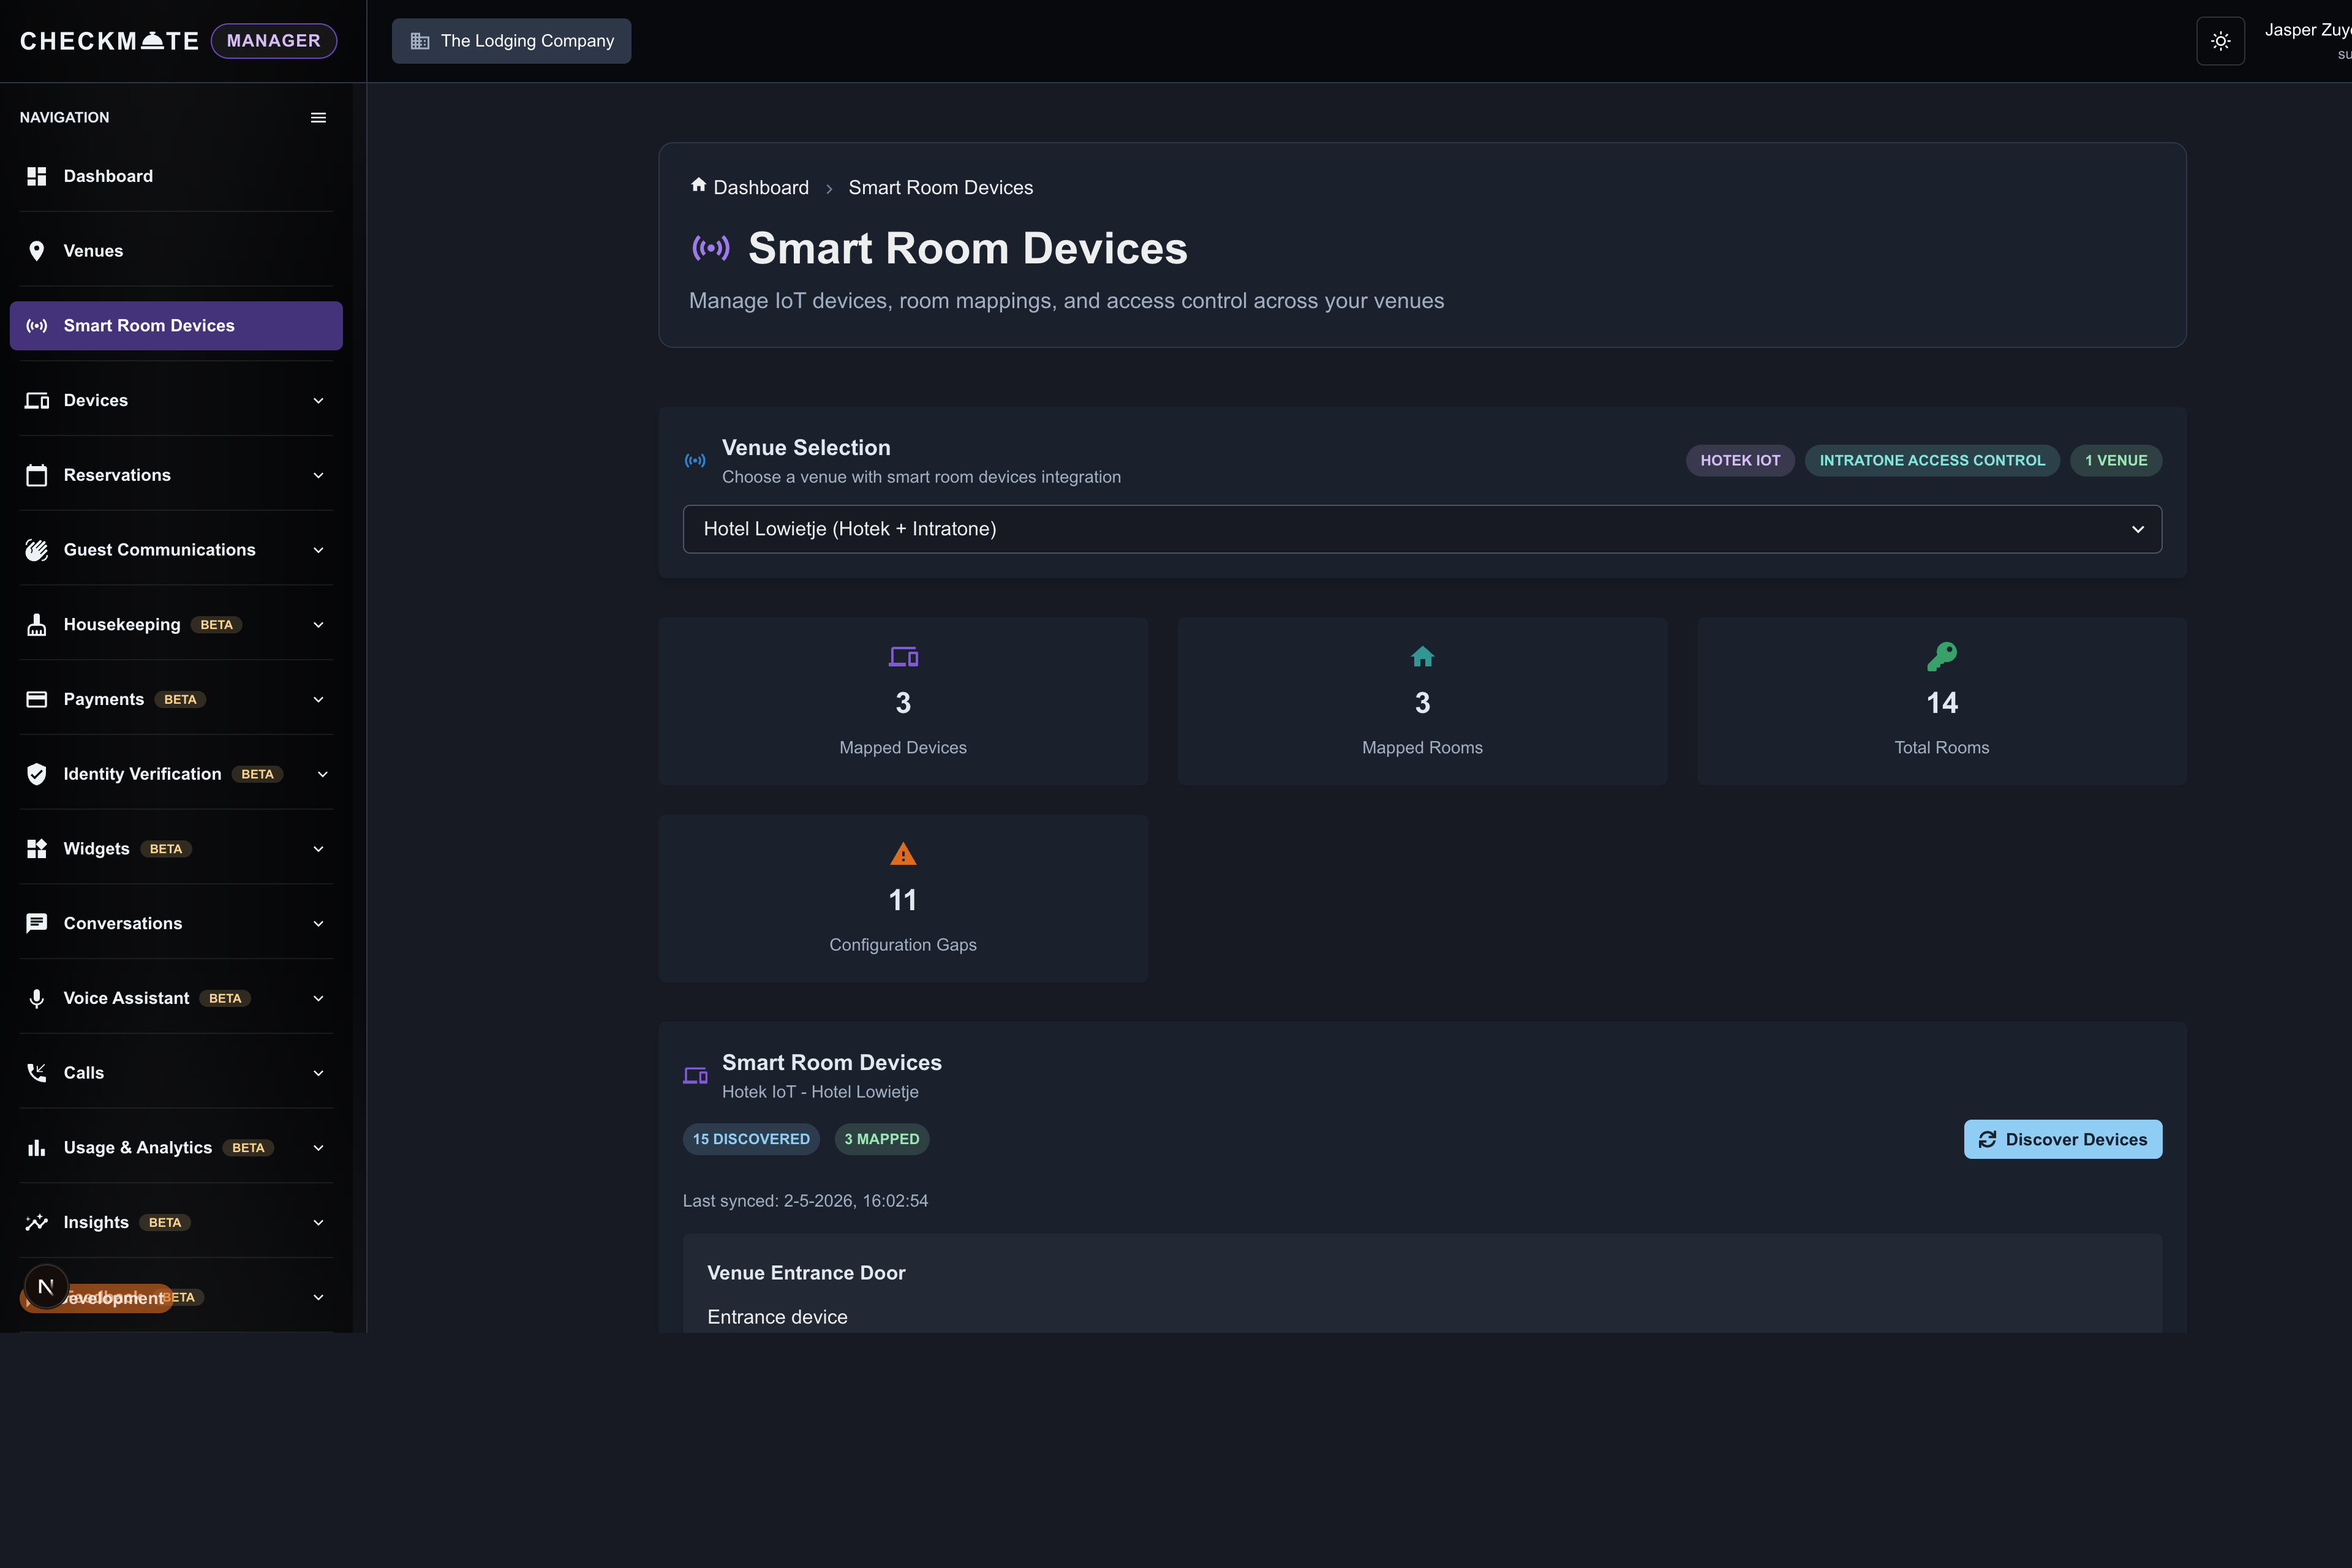The height and width of the screenshot is (1568, 2352).
Task: Click the Housekeeping cleaning icon
Action: [x=37, y=625]
